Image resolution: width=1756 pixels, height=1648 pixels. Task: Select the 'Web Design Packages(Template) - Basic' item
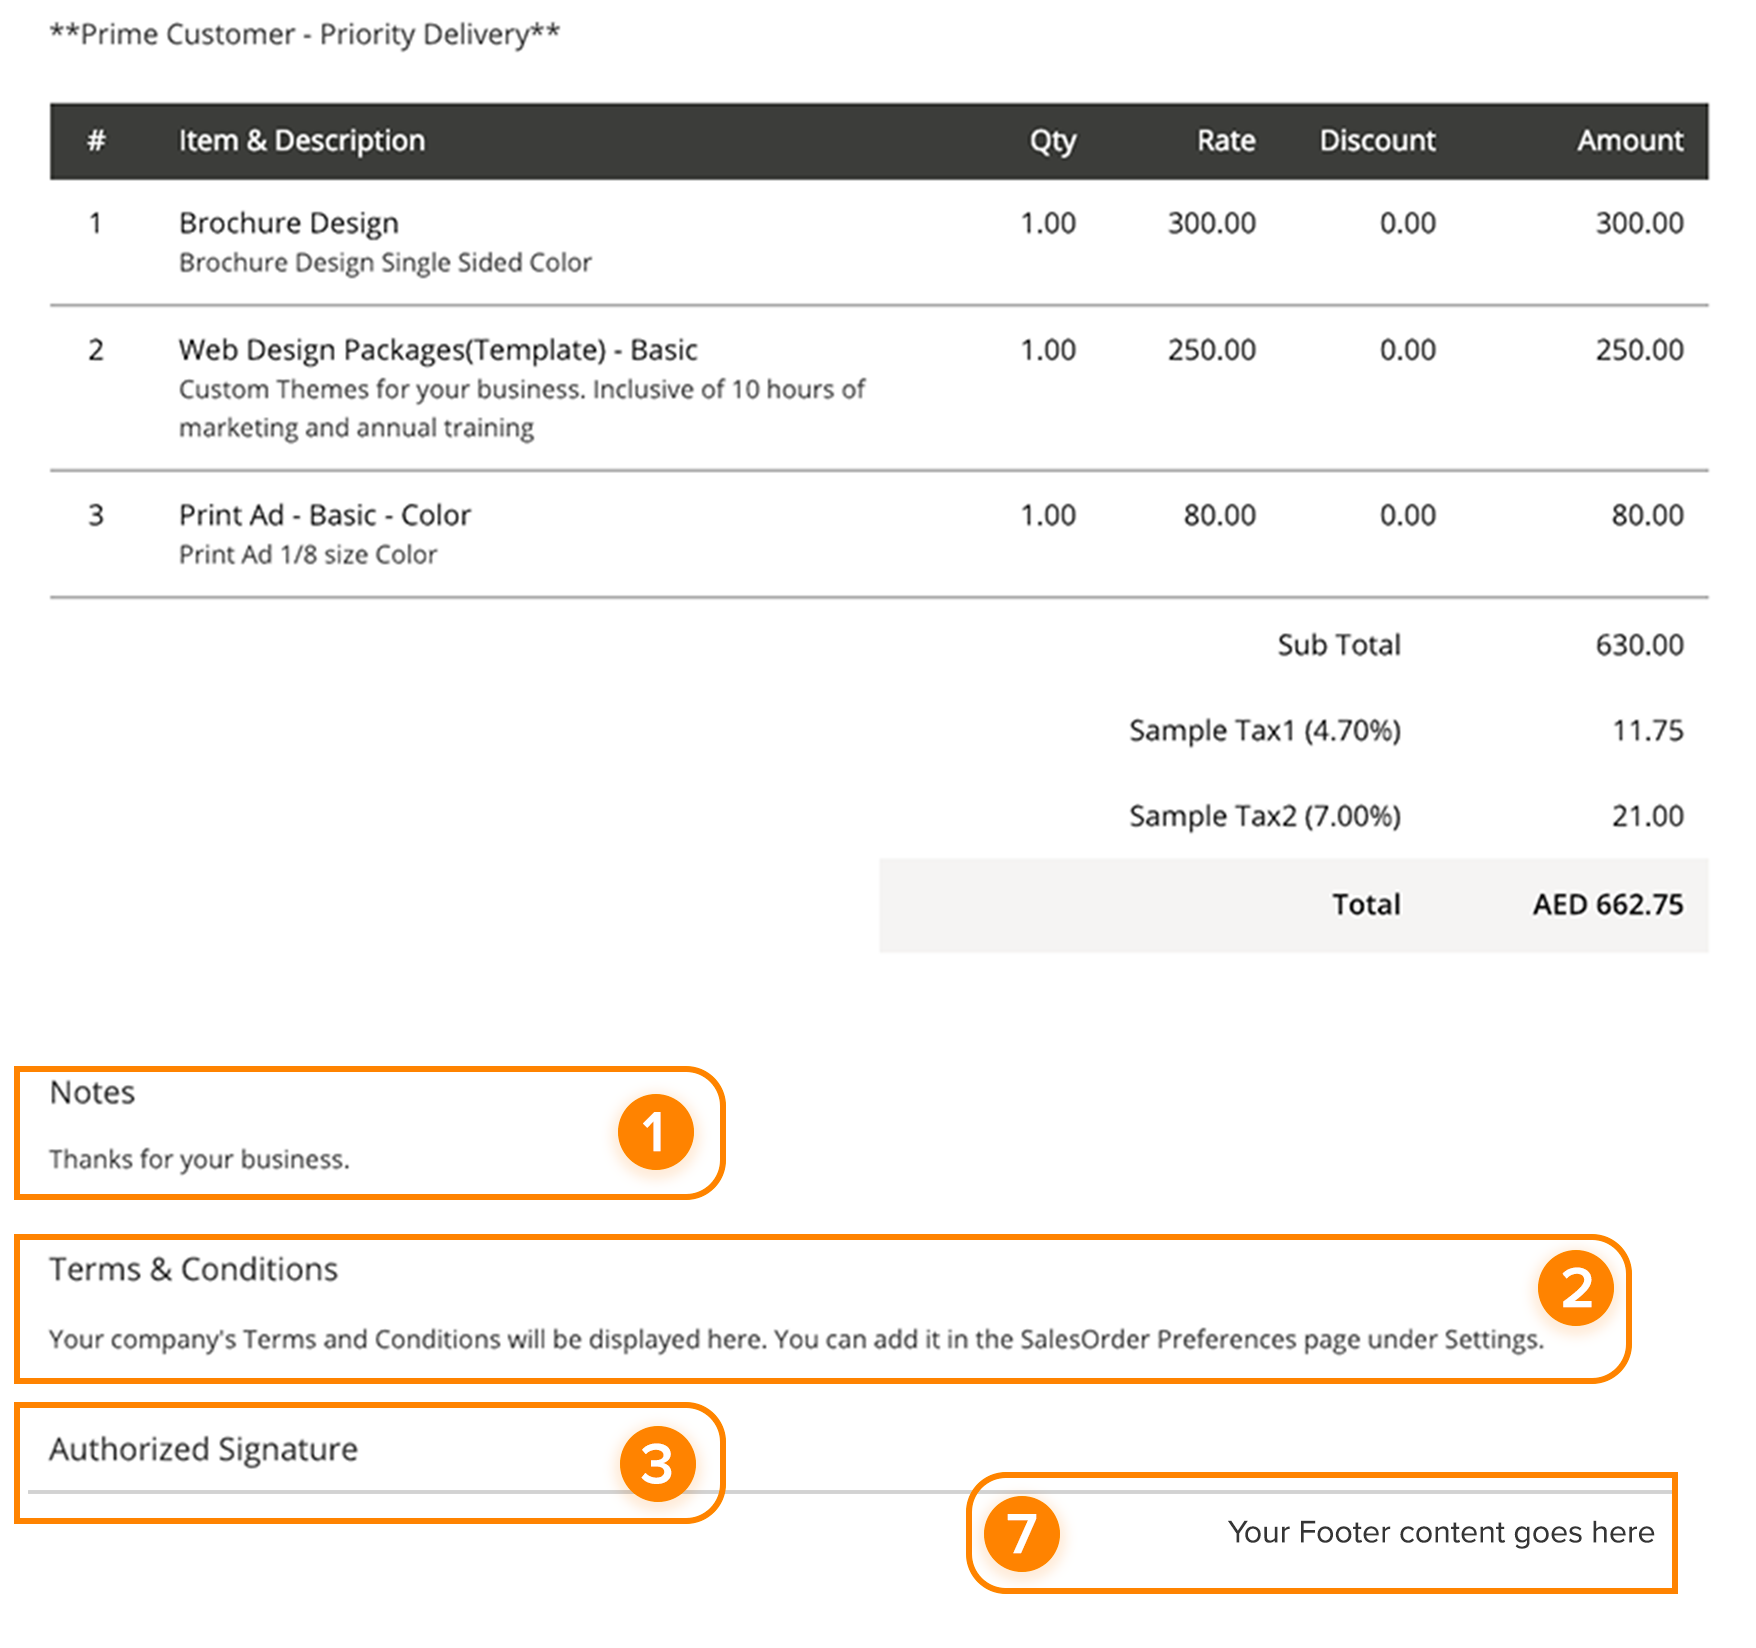coord(437,350)
